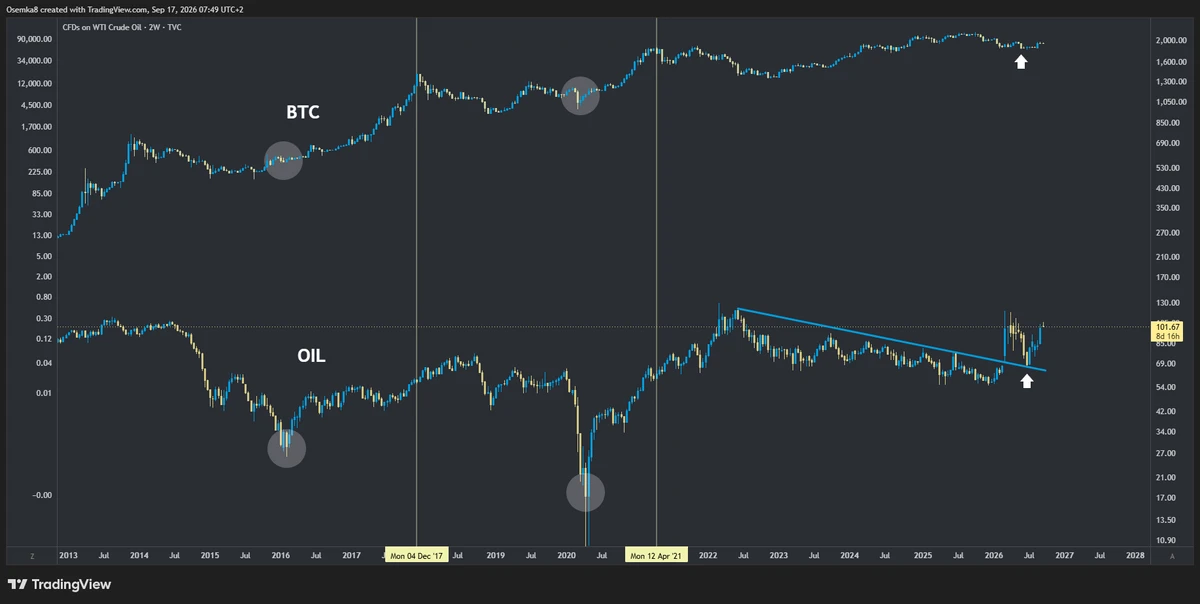This screenshot has width=1200, height=604.
Task: Click the '2022' year on time axis
Action: point(707,554)
